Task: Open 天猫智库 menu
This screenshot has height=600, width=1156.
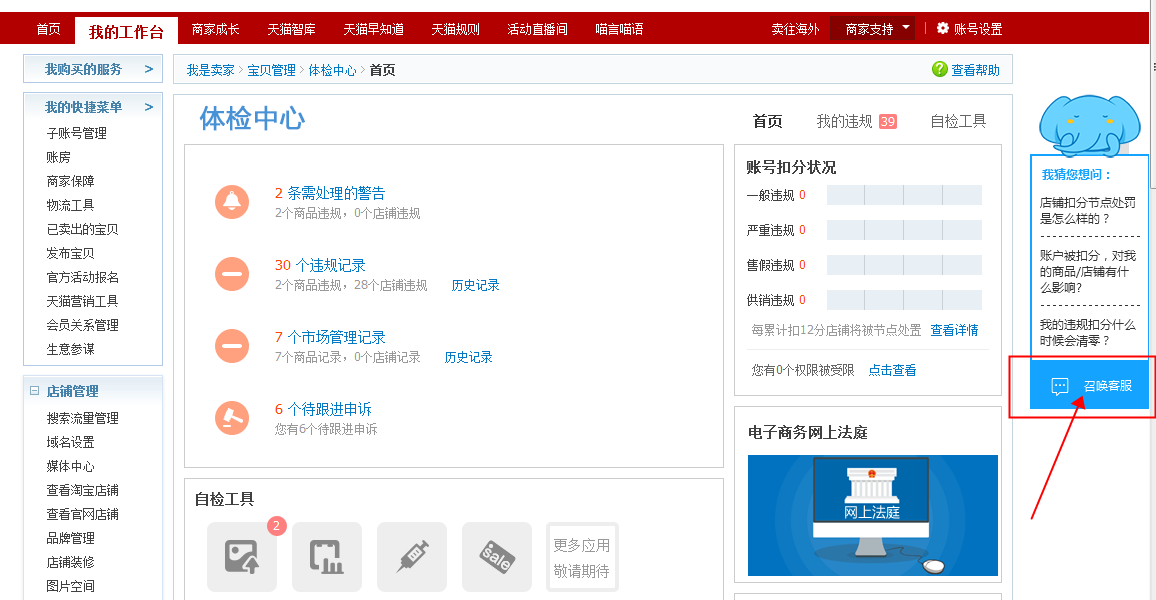Action: (291, 29)
